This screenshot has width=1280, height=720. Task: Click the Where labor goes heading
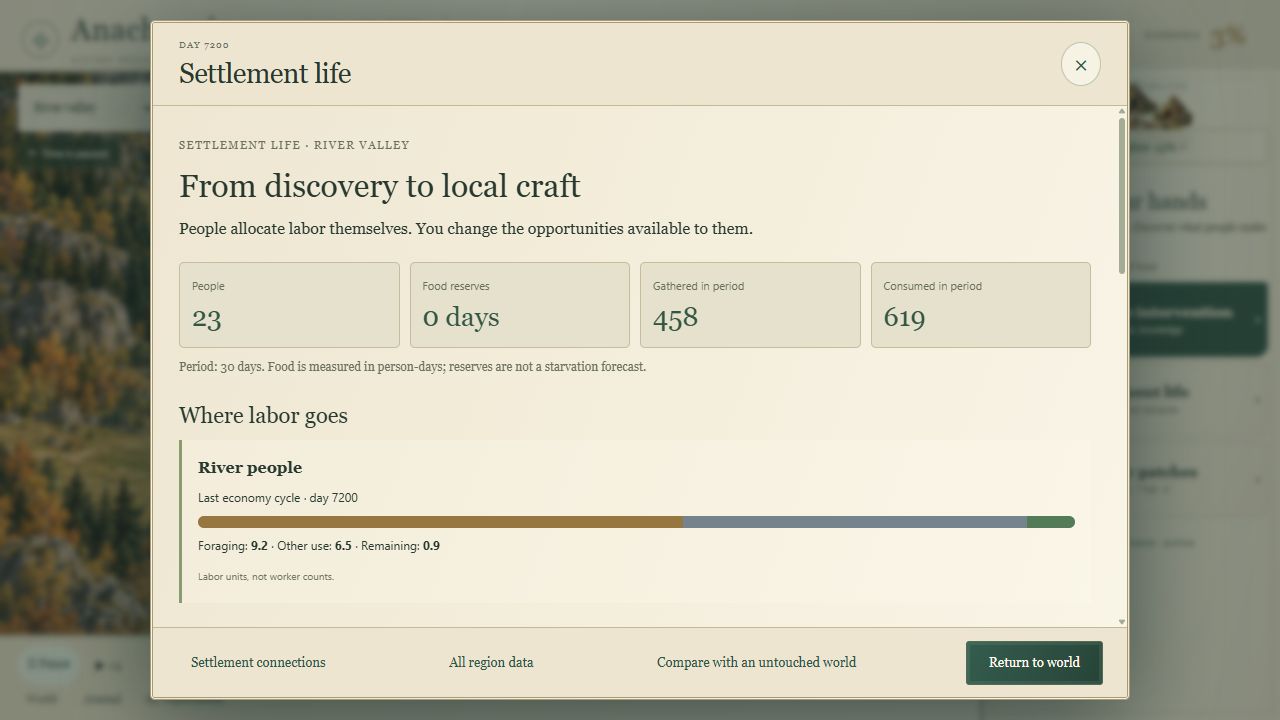[x=263, y=415]
